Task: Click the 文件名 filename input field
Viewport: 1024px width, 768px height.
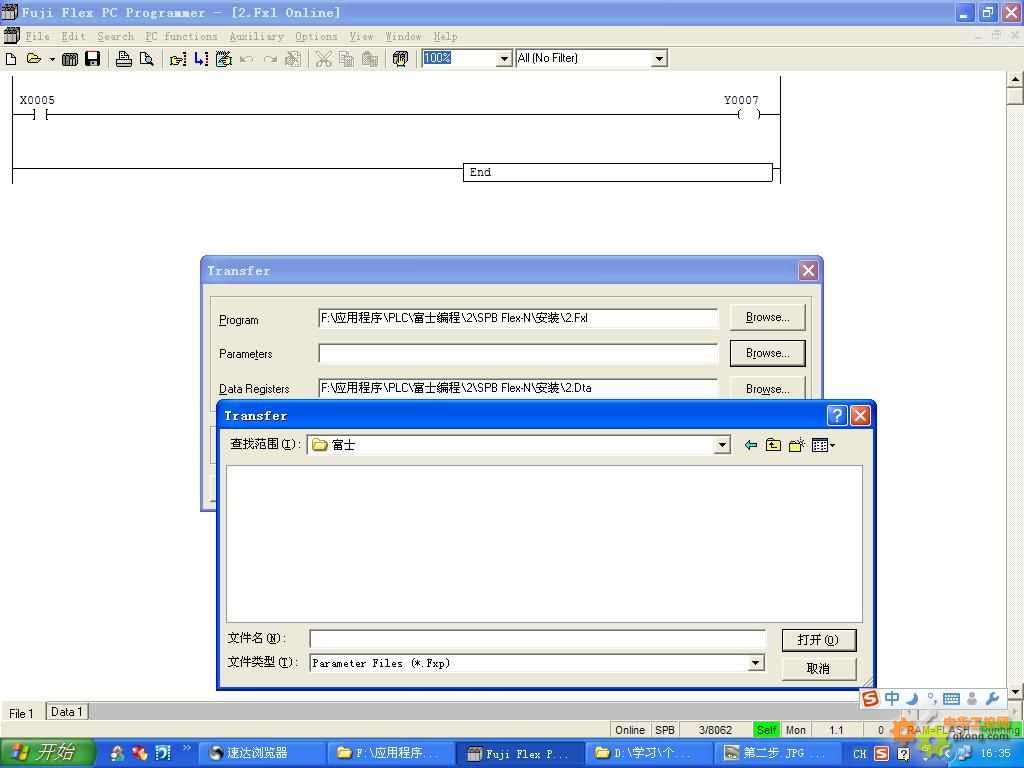Action: tap(537, 639)
